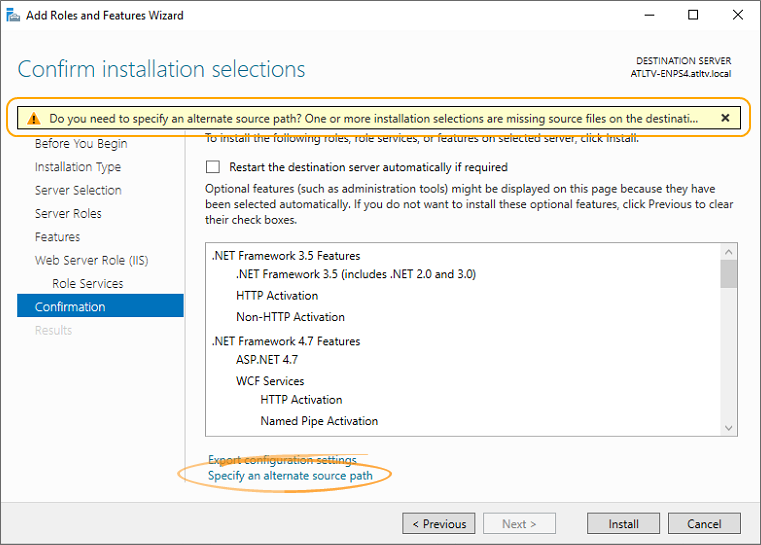Select HTTP Activation under WCF Services
761x545 pixels.
tap(301, 399)
